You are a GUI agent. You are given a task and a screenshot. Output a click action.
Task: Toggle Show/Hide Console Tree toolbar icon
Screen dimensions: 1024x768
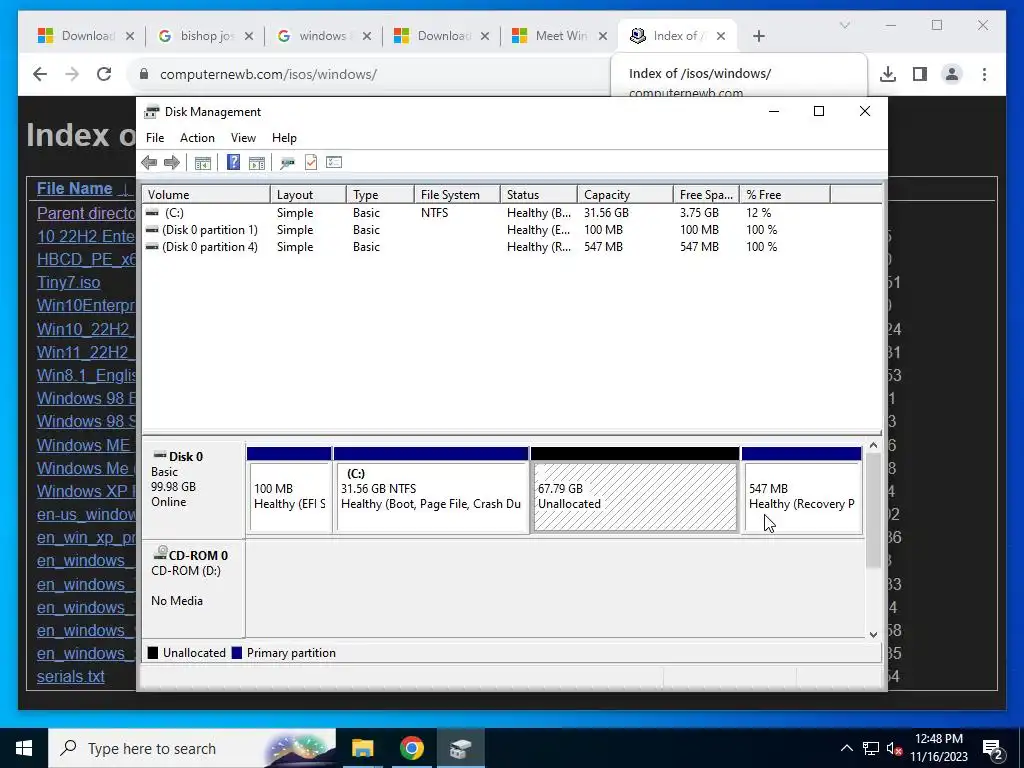(x=202, y=163)
